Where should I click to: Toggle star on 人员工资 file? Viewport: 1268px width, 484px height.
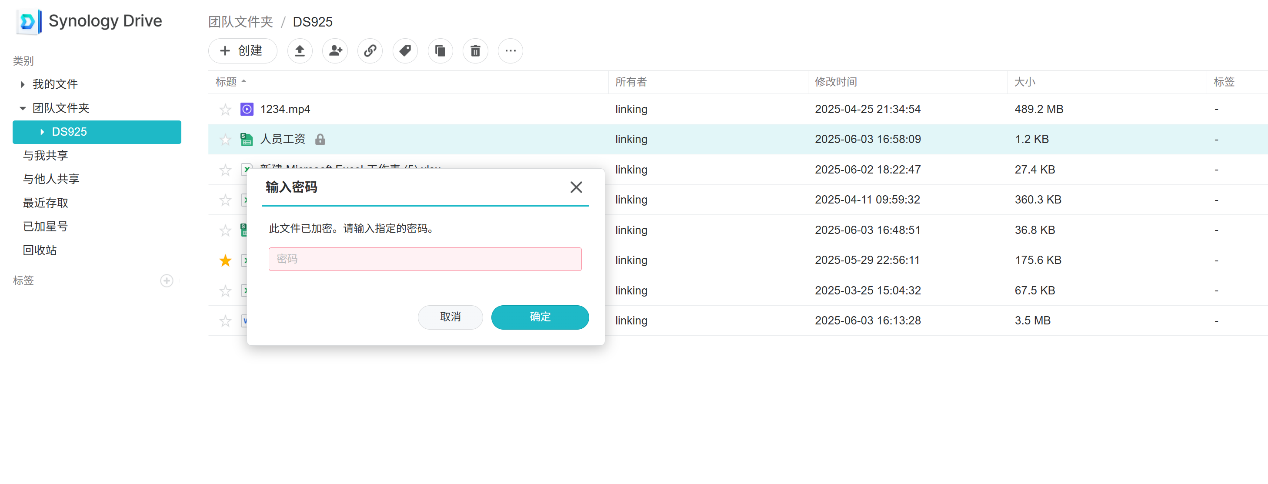tap(225, 140)
